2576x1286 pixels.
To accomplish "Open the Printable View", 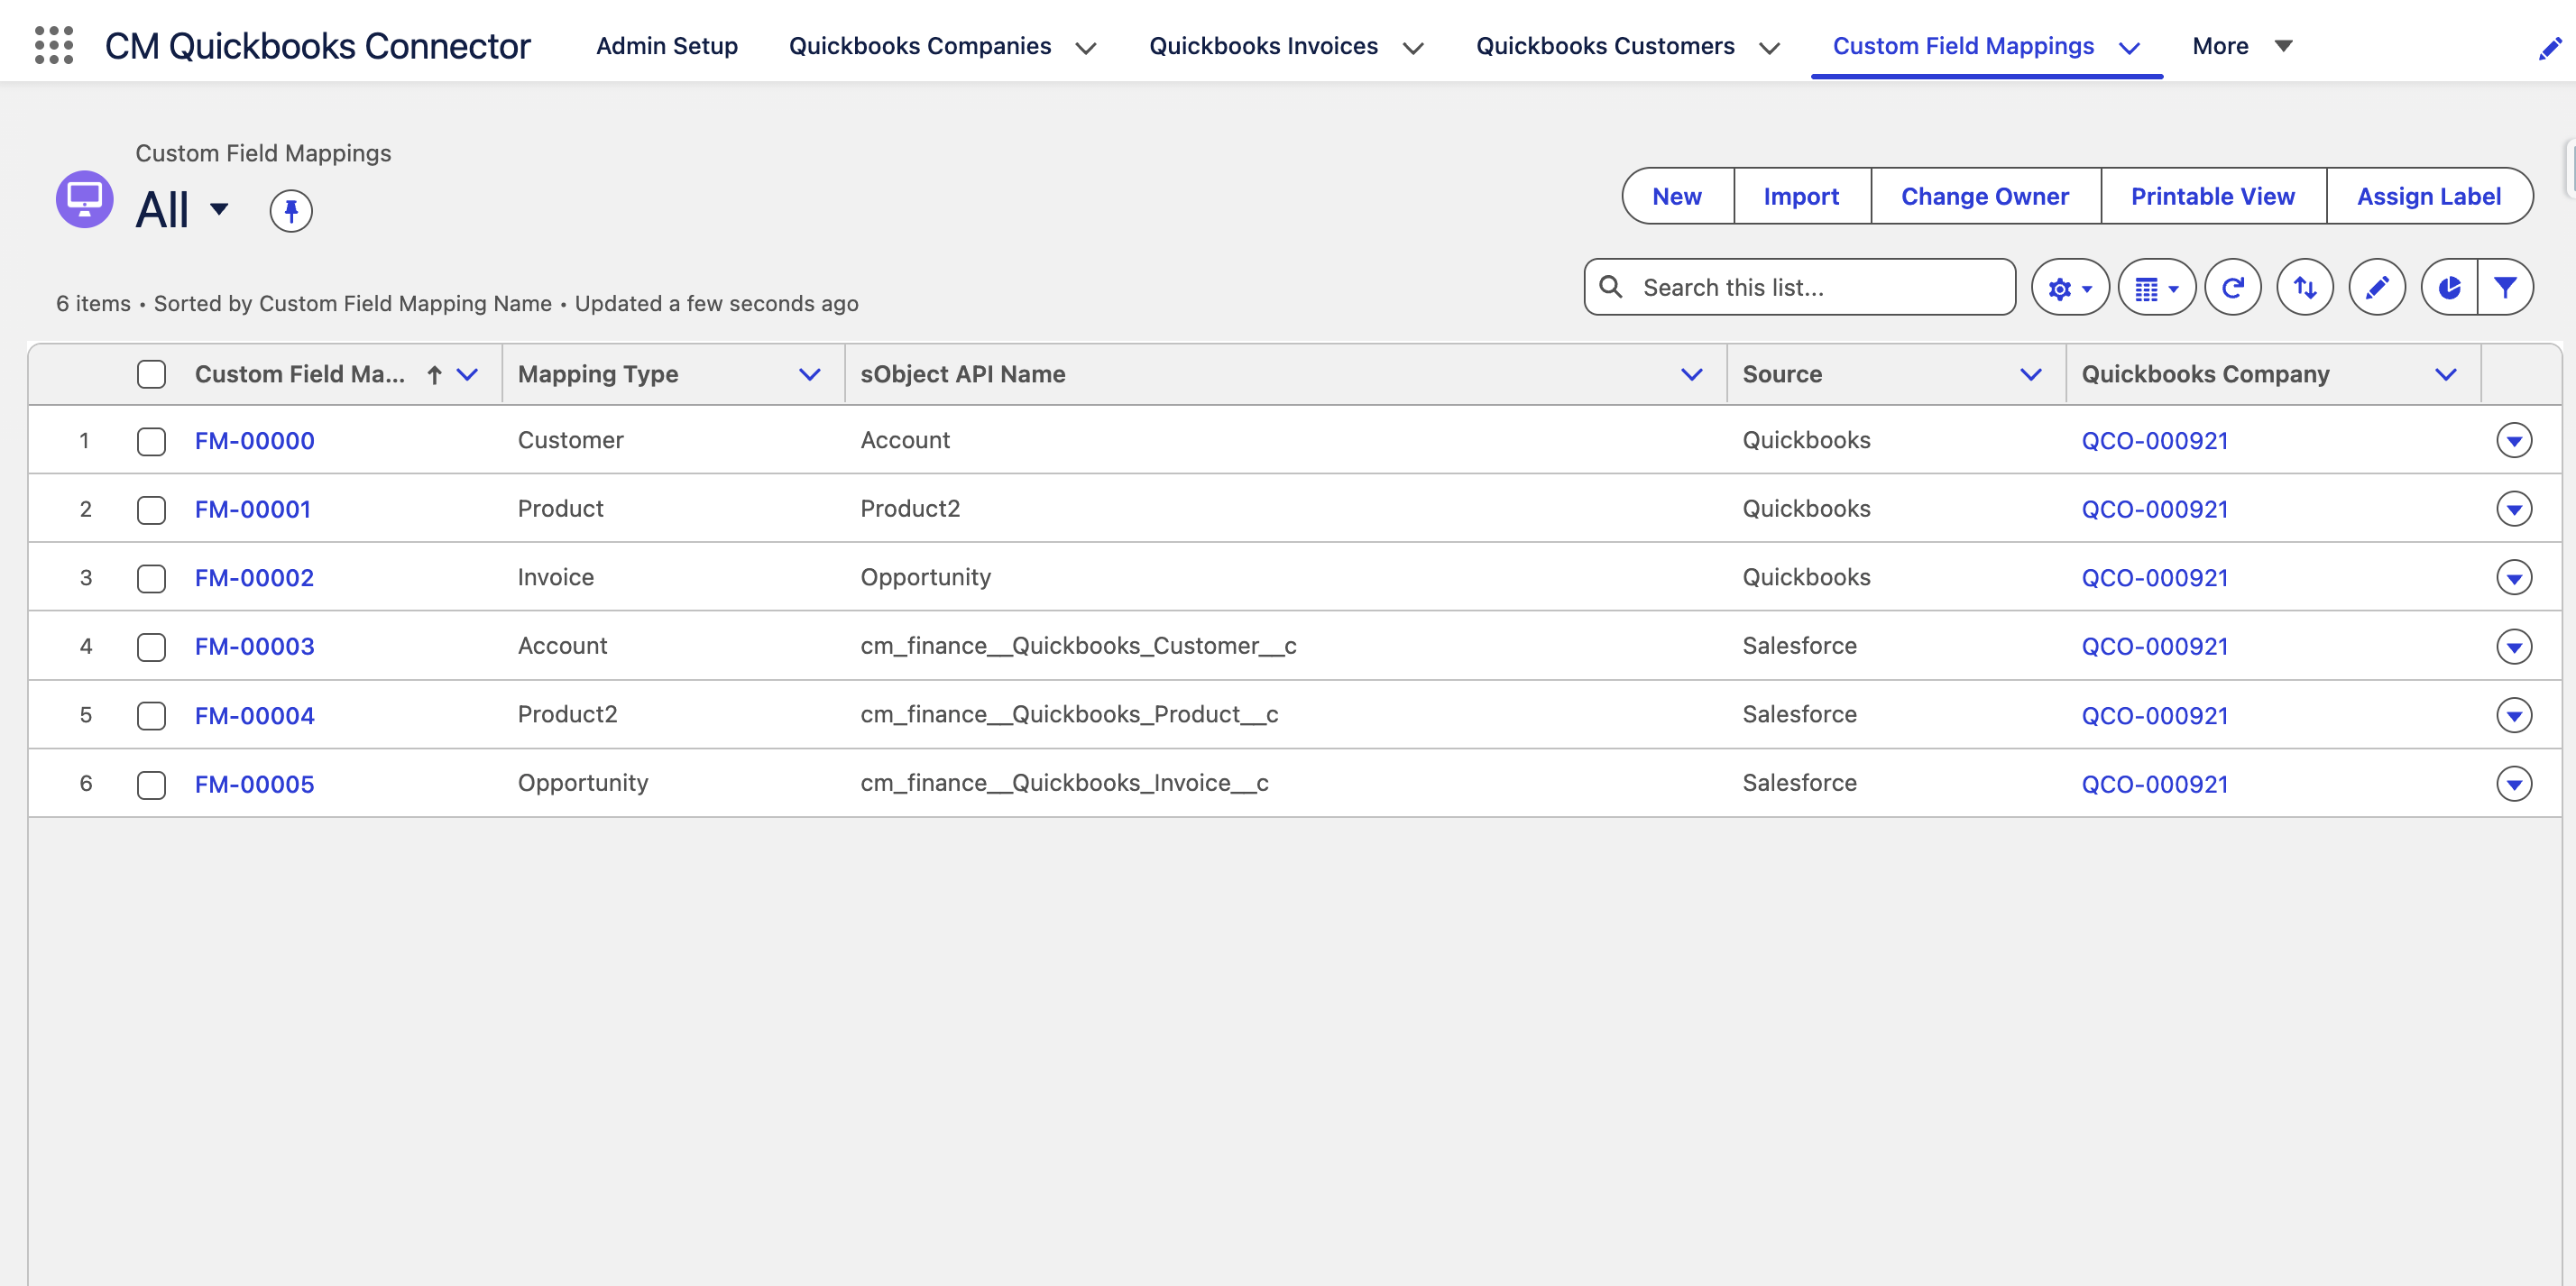I will tap(2213, 196).
